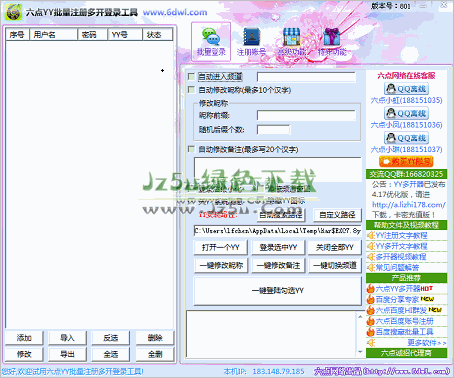Click the 随机后缀个数 input field

(273, 130)
